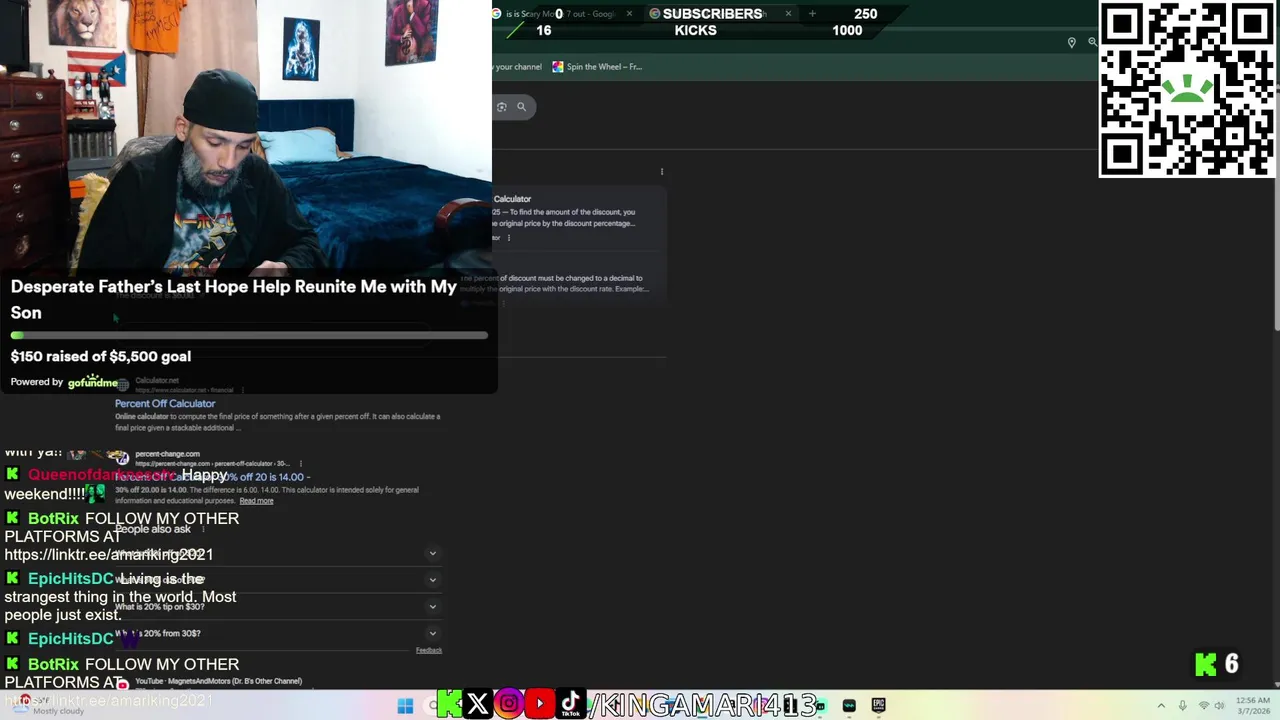1280x720 pixels.
Task: Open the 'your channel' bookmark
Action: pyautogui.click(x=518, y=67)
